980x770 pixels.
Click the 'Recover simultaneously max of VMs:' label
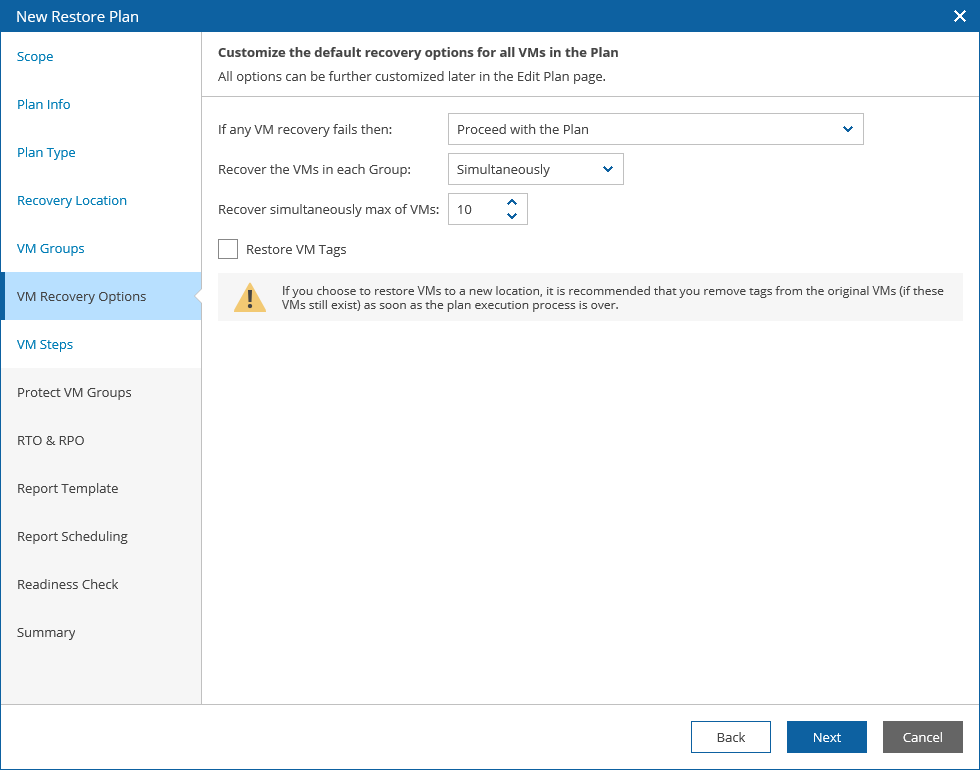coord(329,209)
